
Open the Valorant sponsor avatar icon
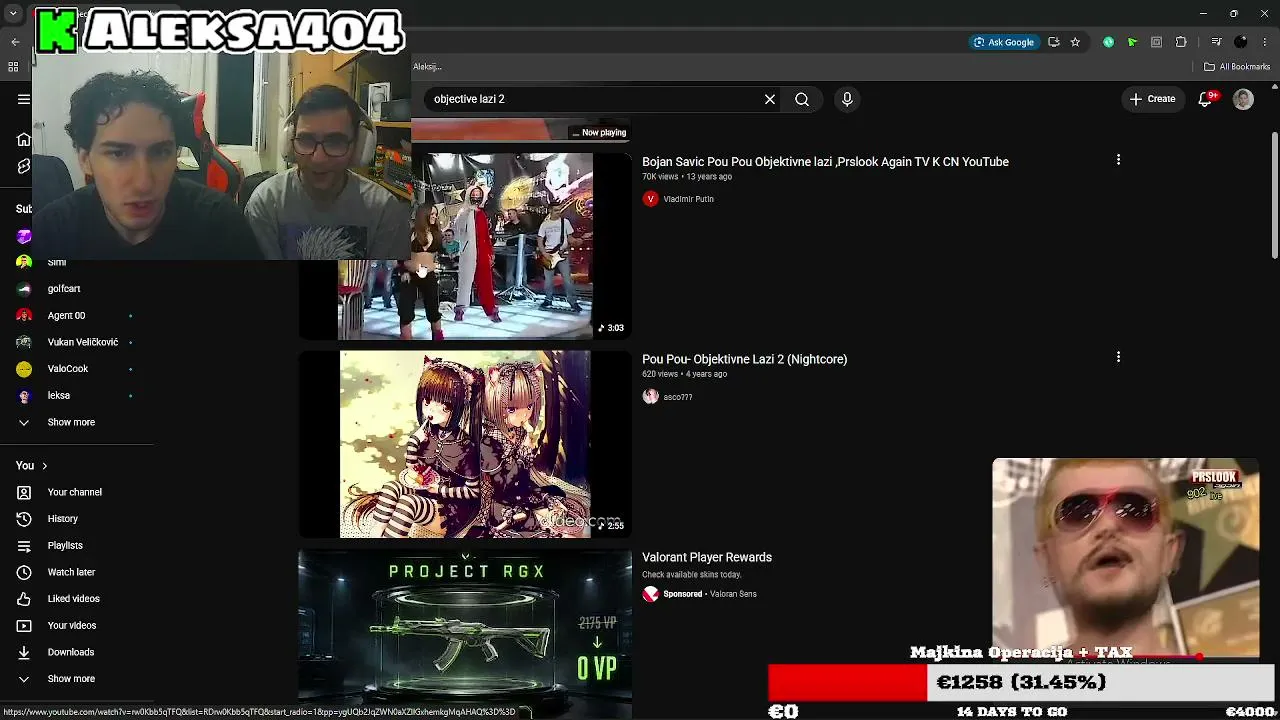click(x=651, y=594)
